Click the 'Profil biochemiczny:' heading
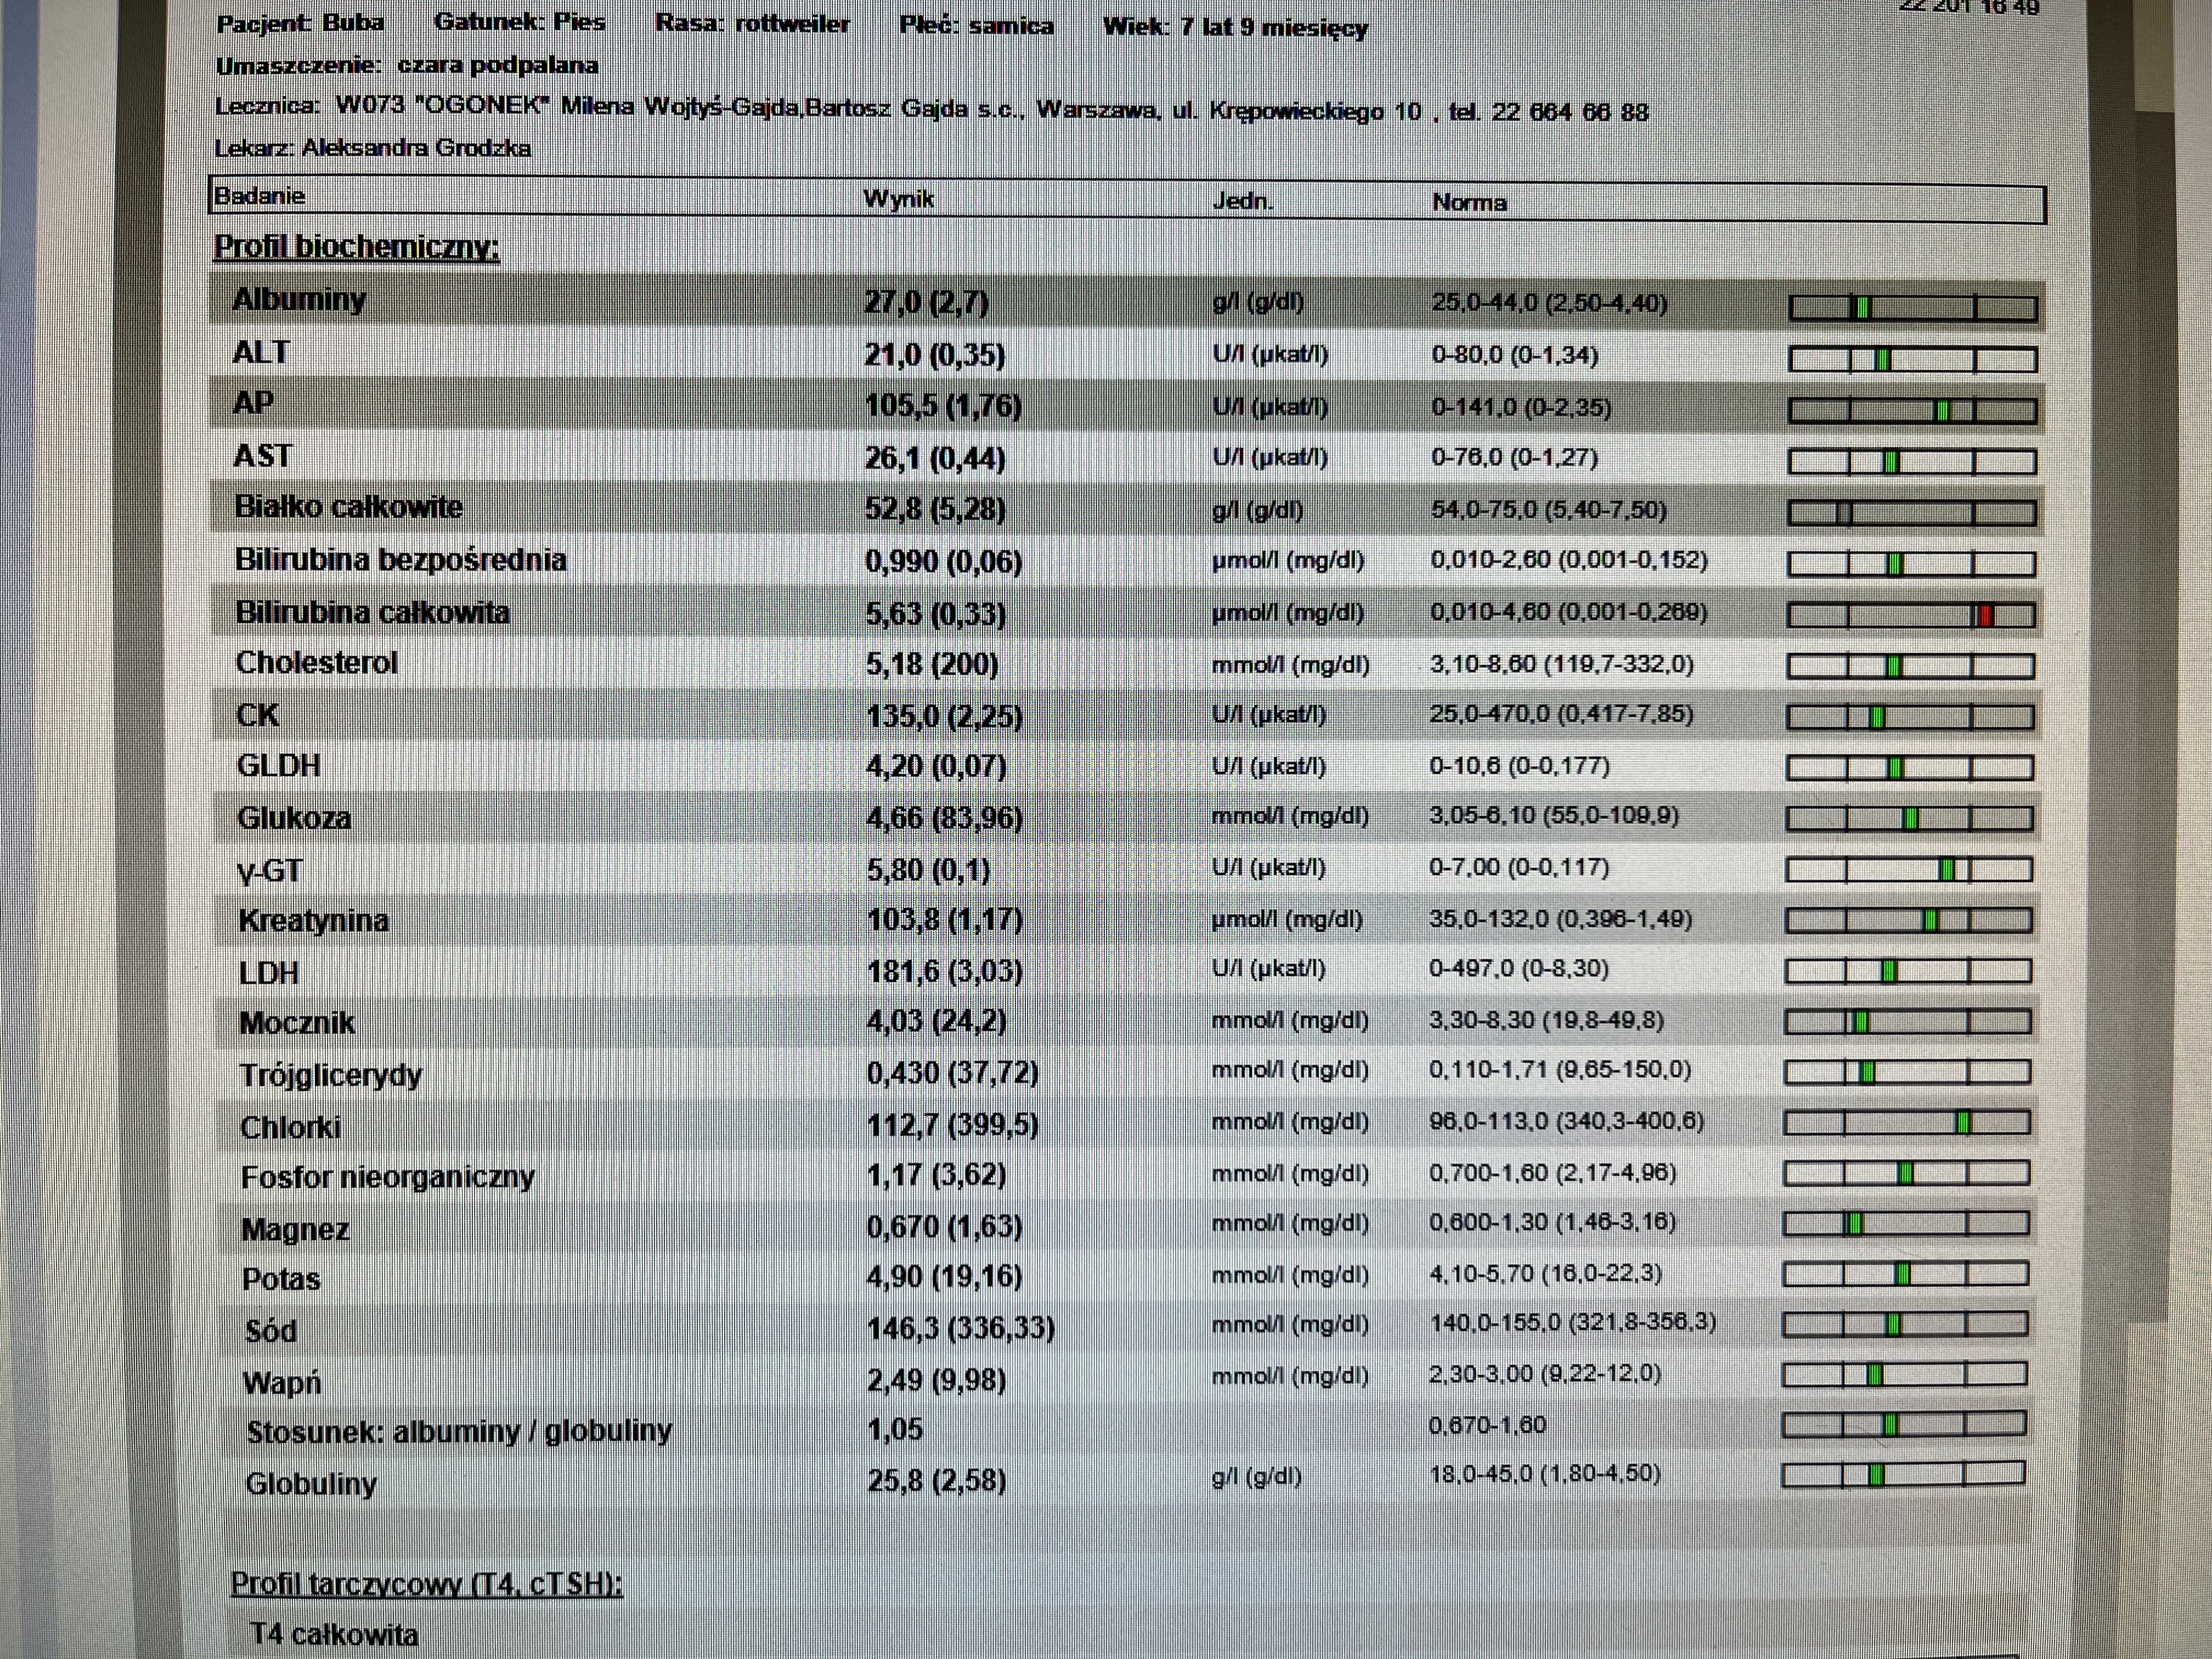Image resolution: width=2212 pixels, height=1659 pixels. coord(356,247)
